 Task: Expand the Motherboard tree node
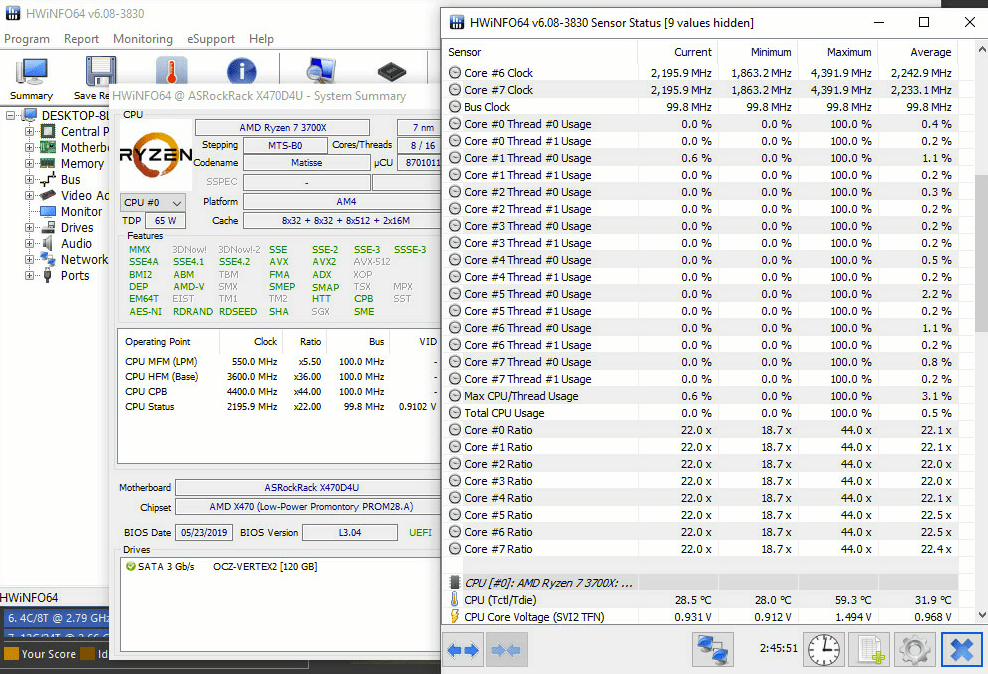(29, 147)
